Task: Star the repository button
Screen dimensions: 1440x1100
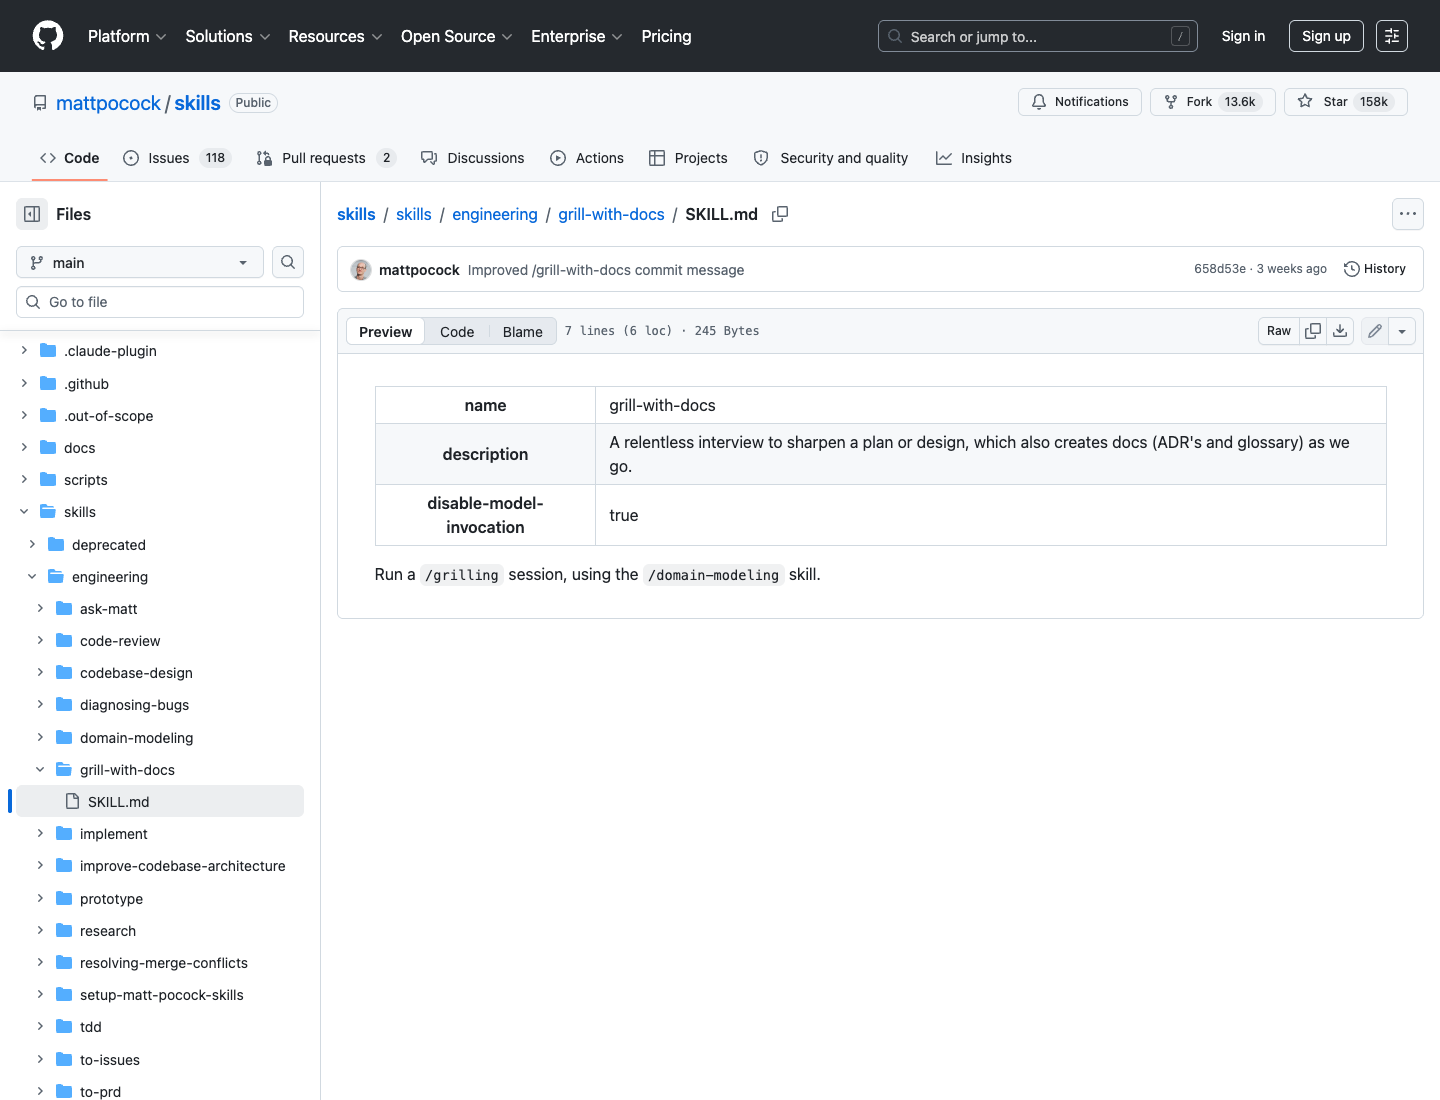Action: point(1346,102)
